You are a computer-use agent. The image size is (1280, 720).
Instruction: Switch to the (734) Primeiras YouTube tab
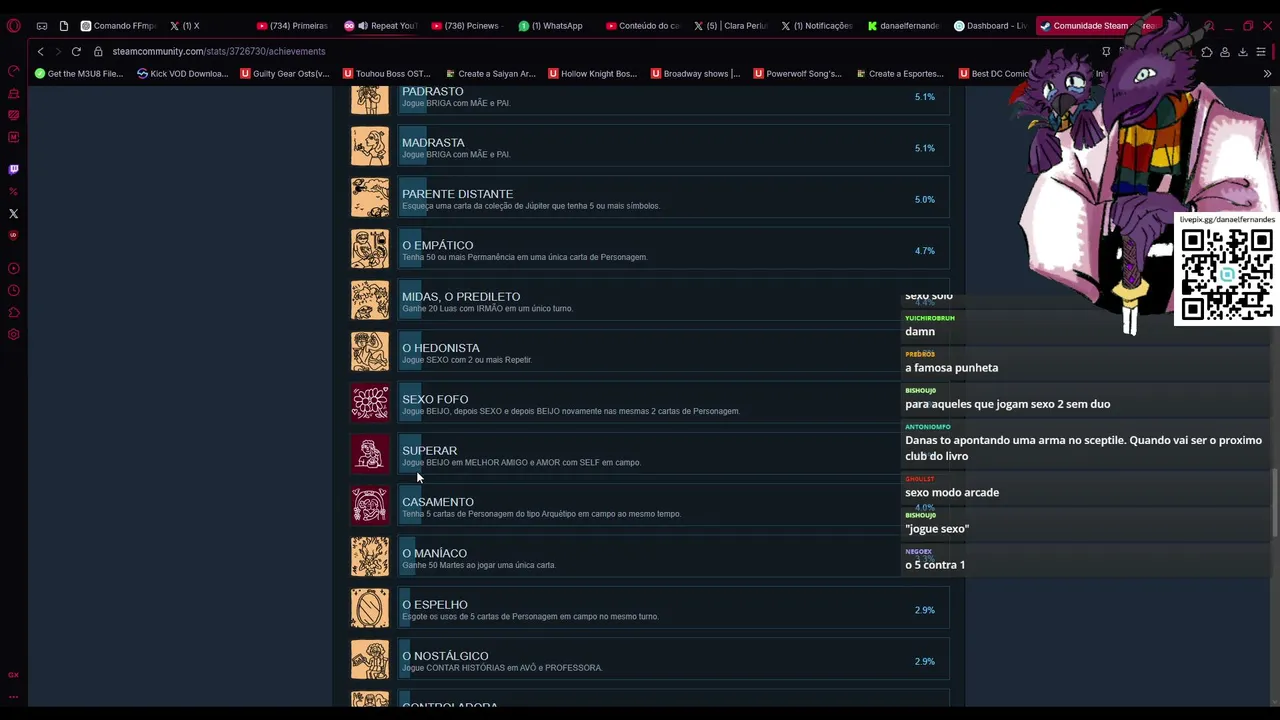tap(292, 26)
